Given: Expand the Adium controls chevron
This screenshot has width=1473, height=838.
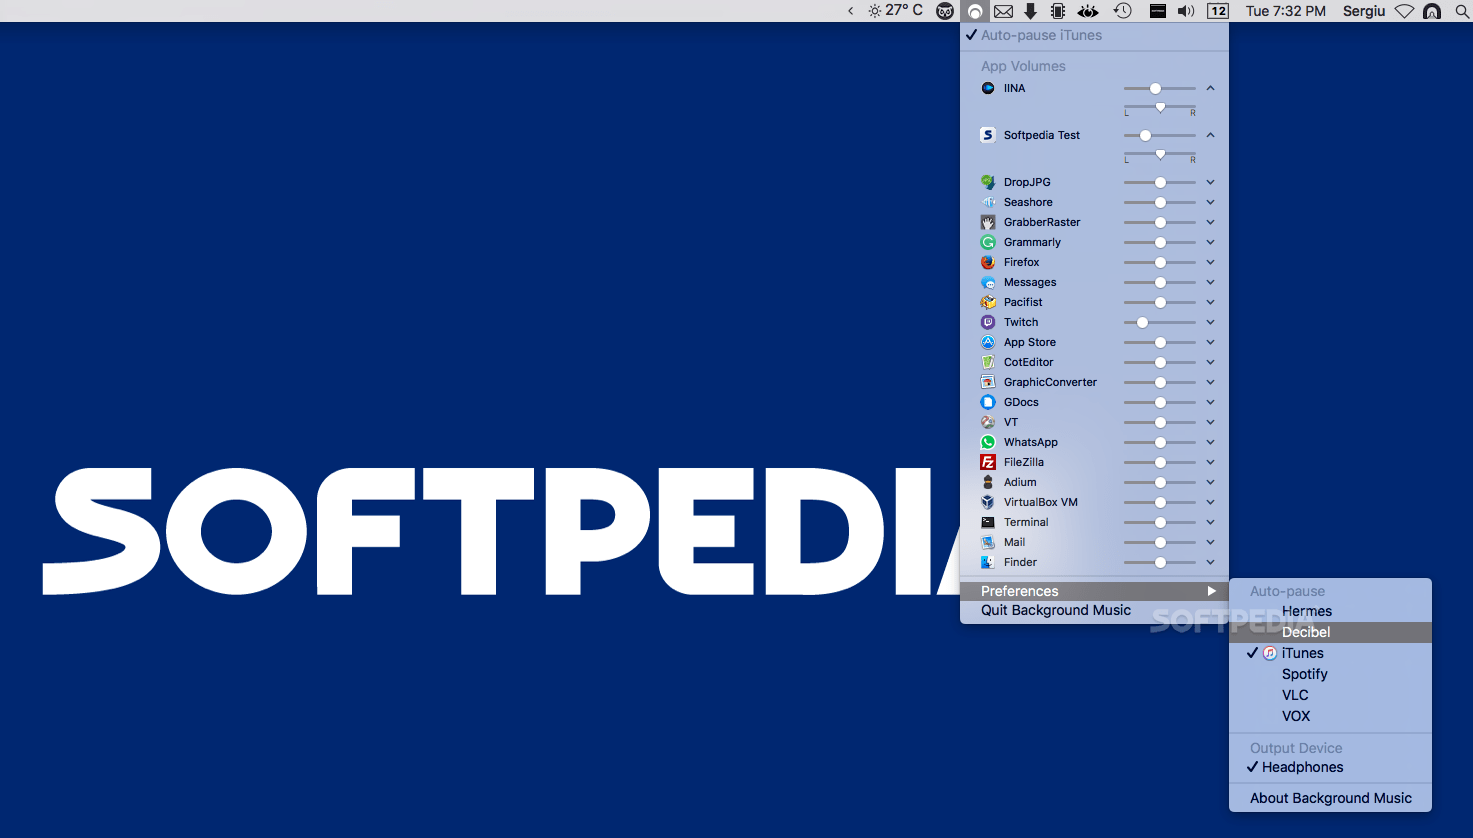Looking at the screenshot, I should point(1210,482).
